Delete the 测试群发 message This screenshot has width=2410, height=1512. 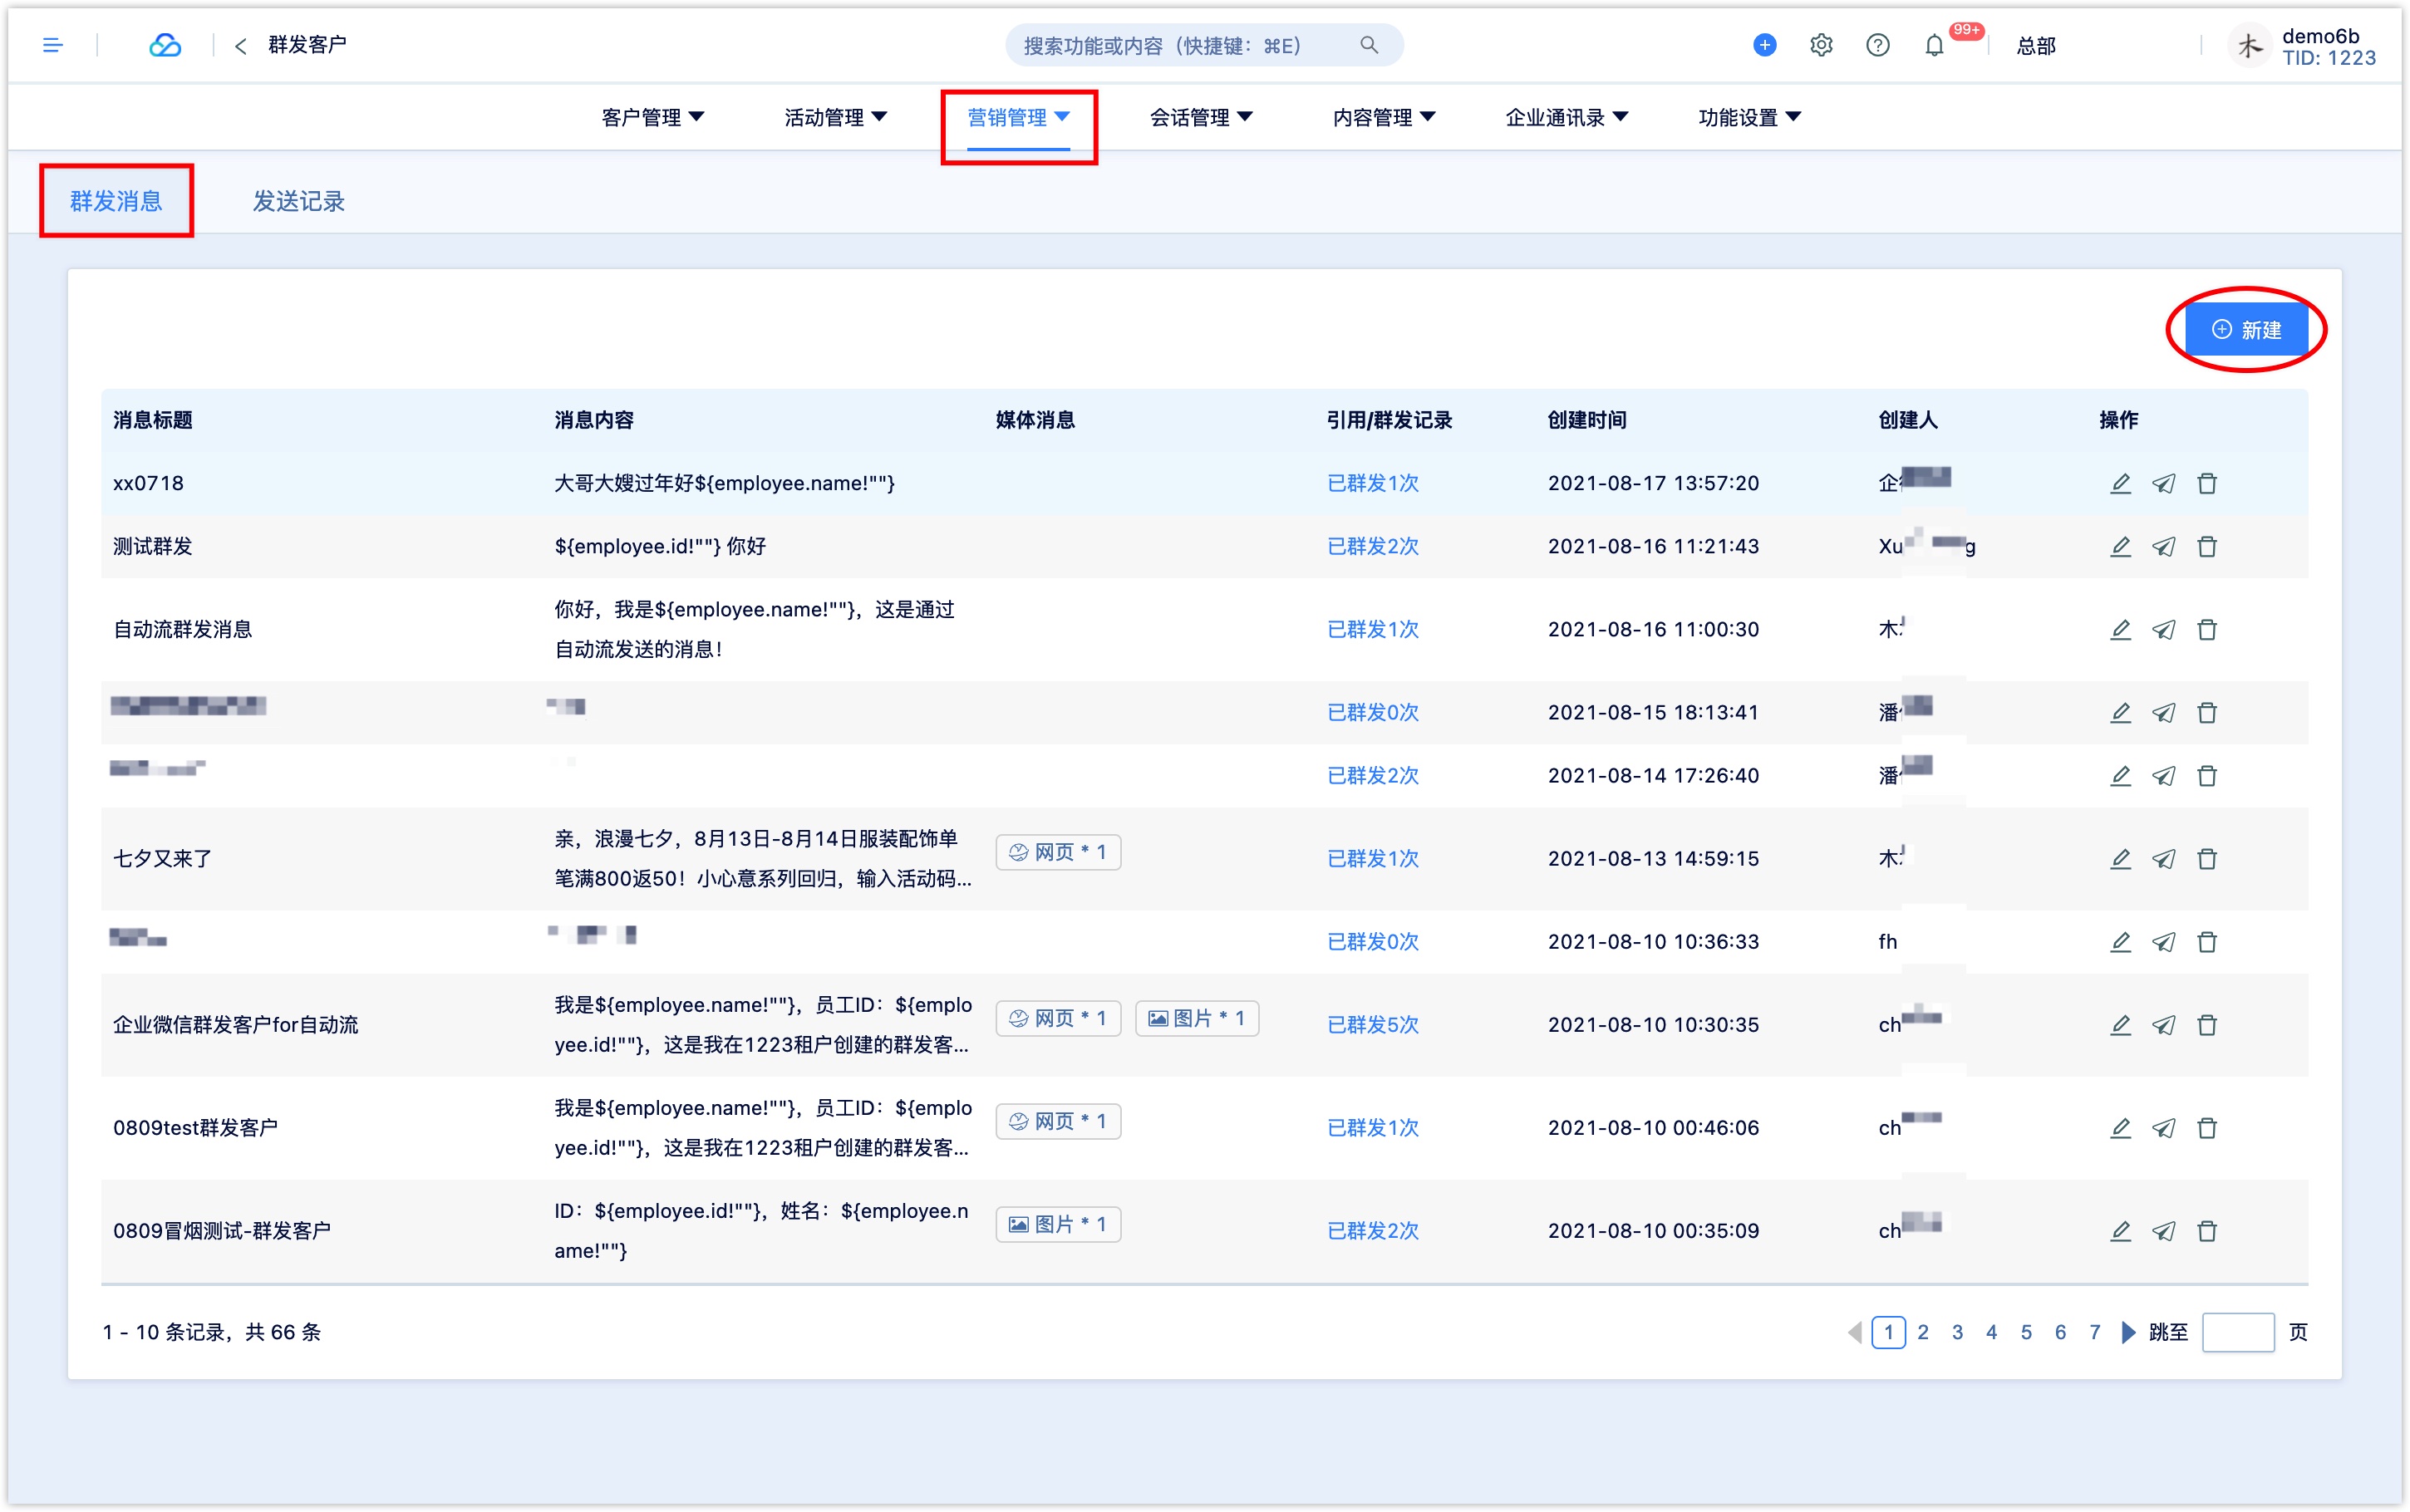tap(2207, 546)
